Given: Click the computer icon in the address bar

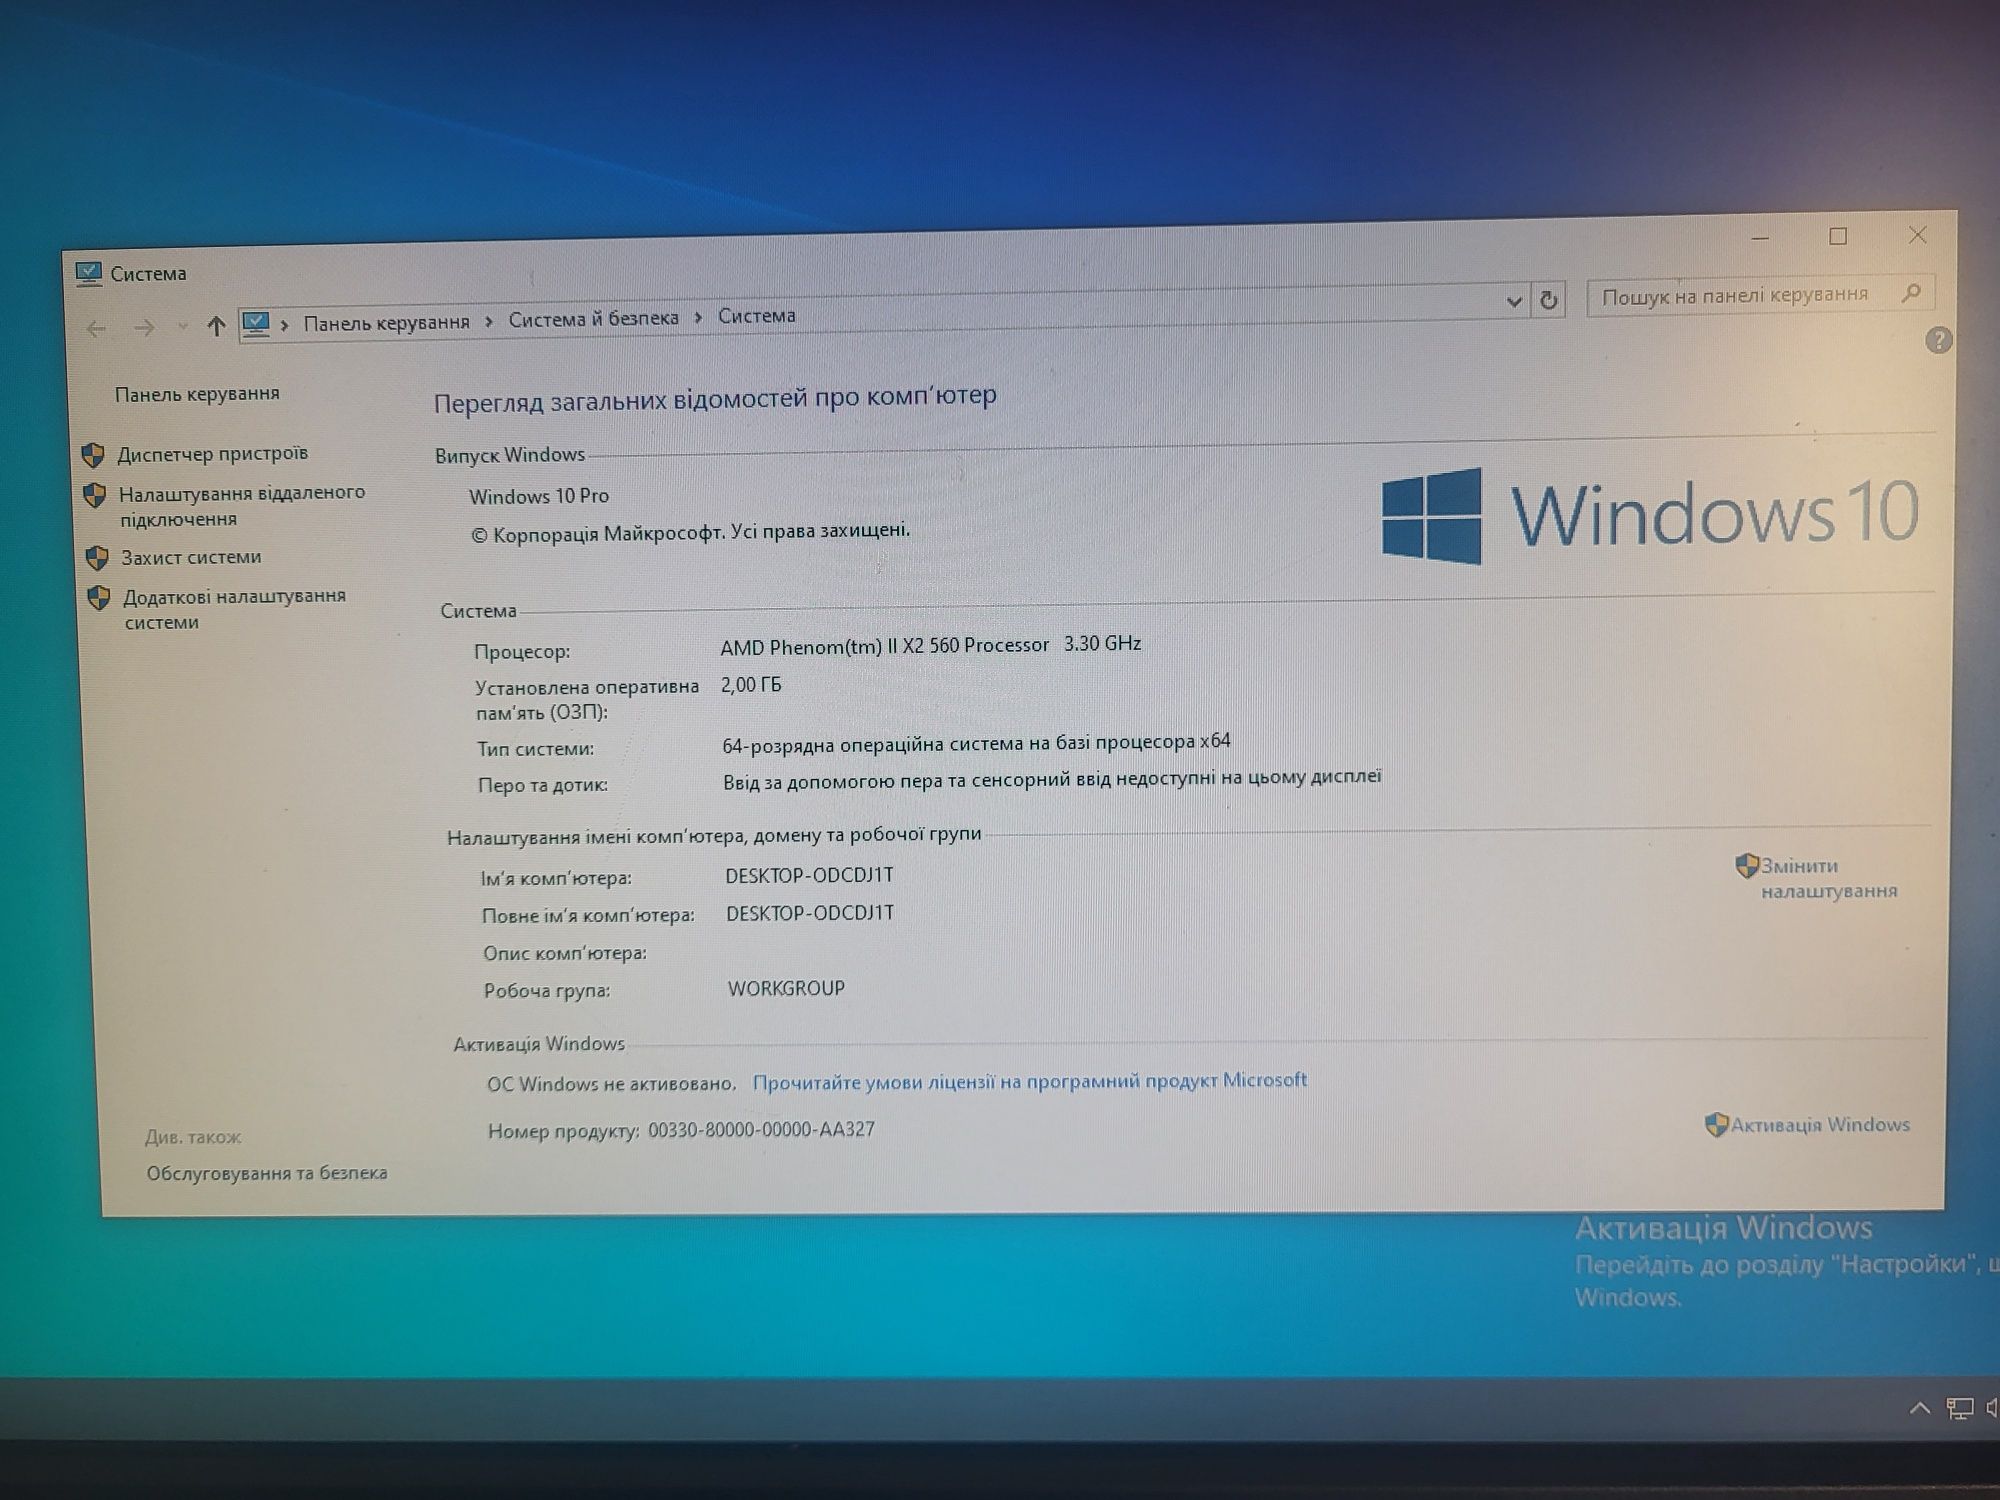Looking at the screenshot, I should (x=256, y=324).
